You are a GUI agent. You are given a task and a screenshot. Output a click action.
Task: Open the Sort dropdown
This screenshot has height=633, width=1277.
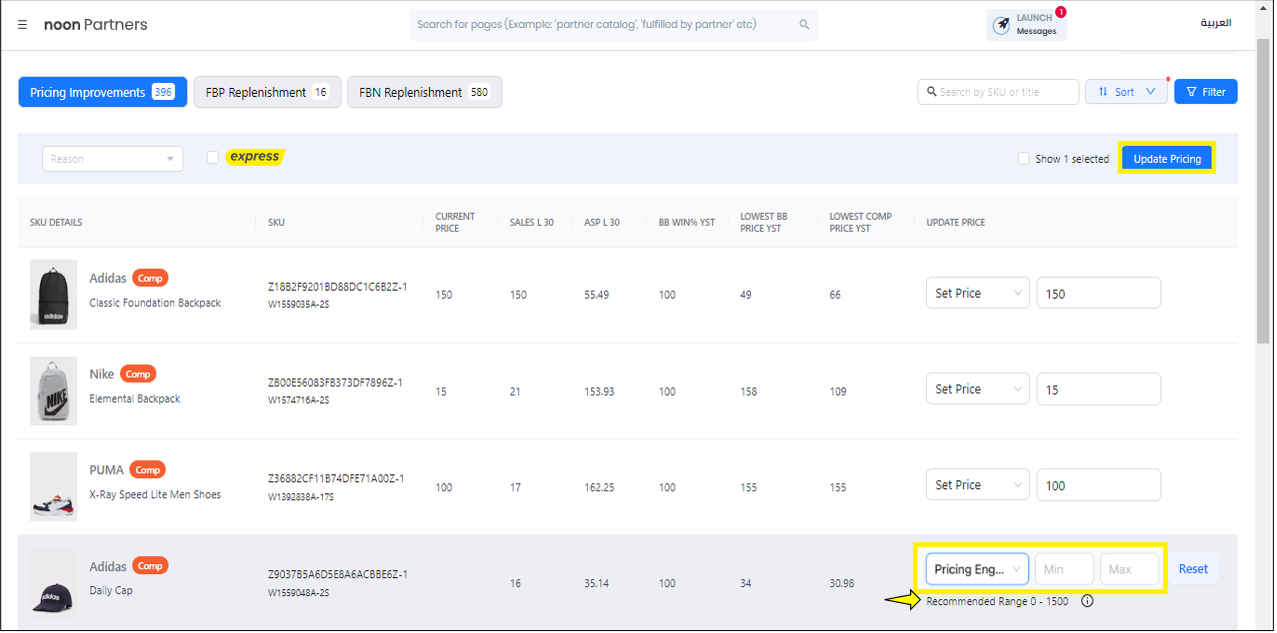coord(1126,92)
